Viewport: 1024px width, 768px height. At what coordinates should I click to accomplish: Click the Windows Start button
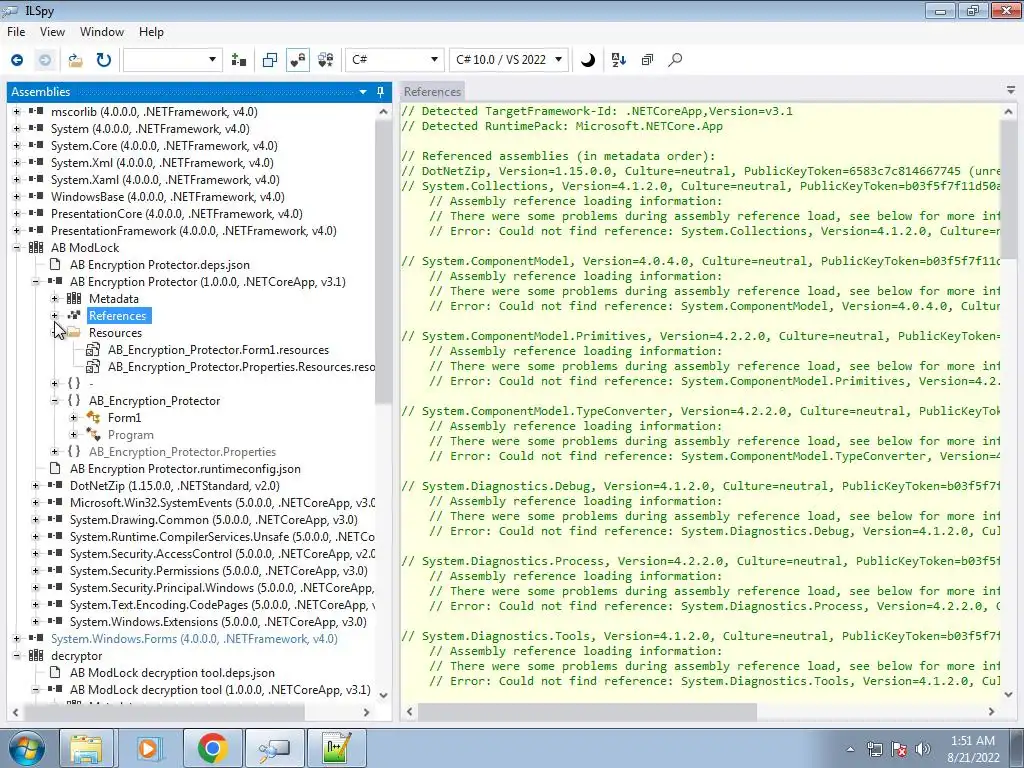pos(27,748)
